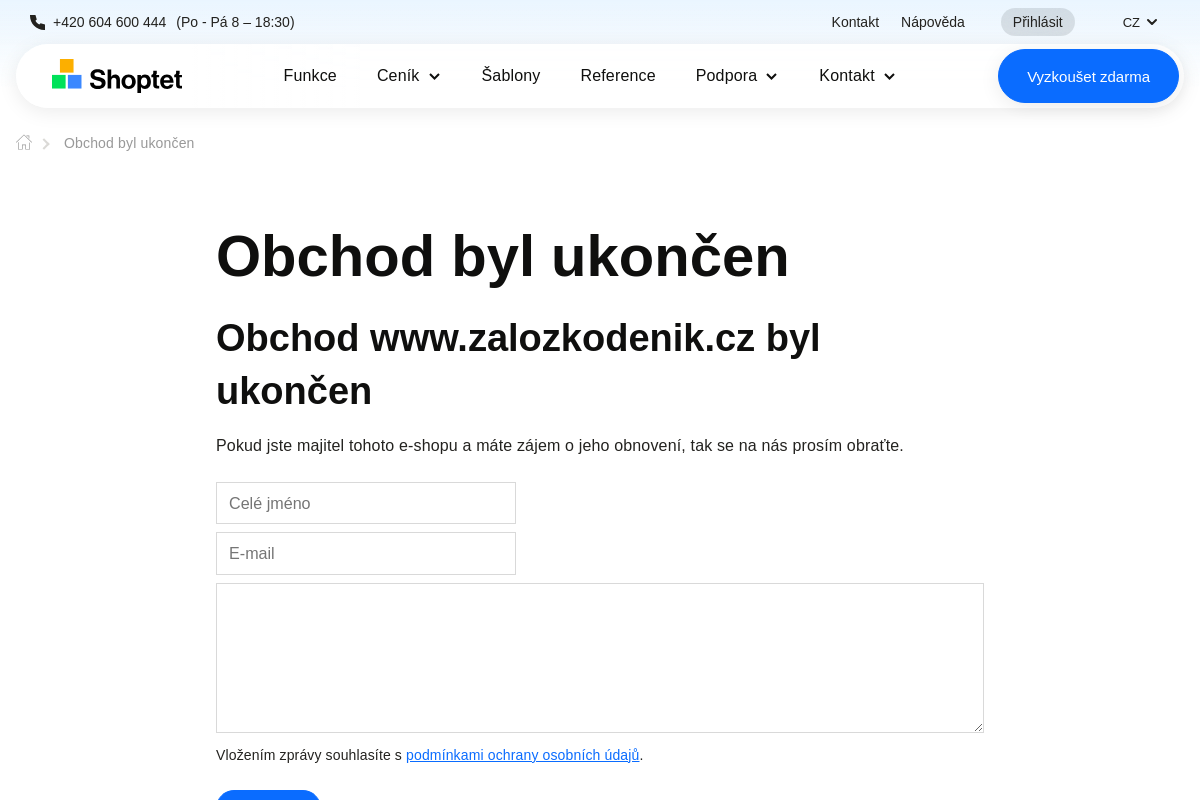Expand the Podpora dropdown menu

(x=736, y=75)
